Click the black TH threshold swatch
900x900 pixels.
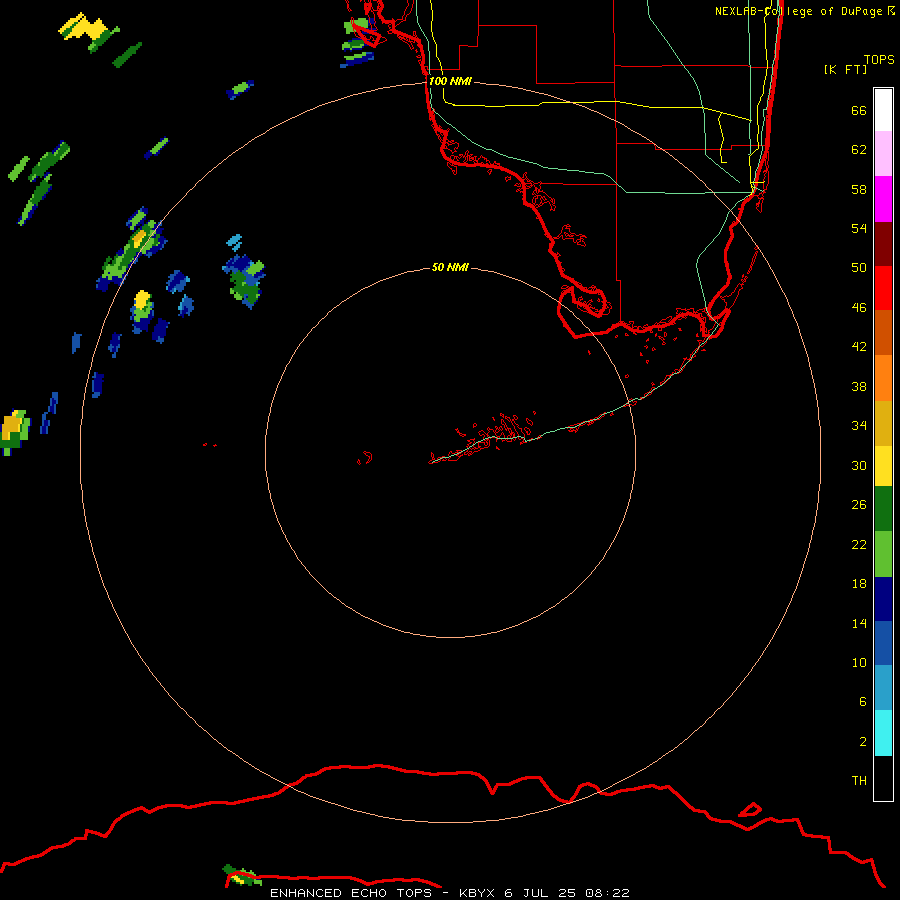click(883, 778)
